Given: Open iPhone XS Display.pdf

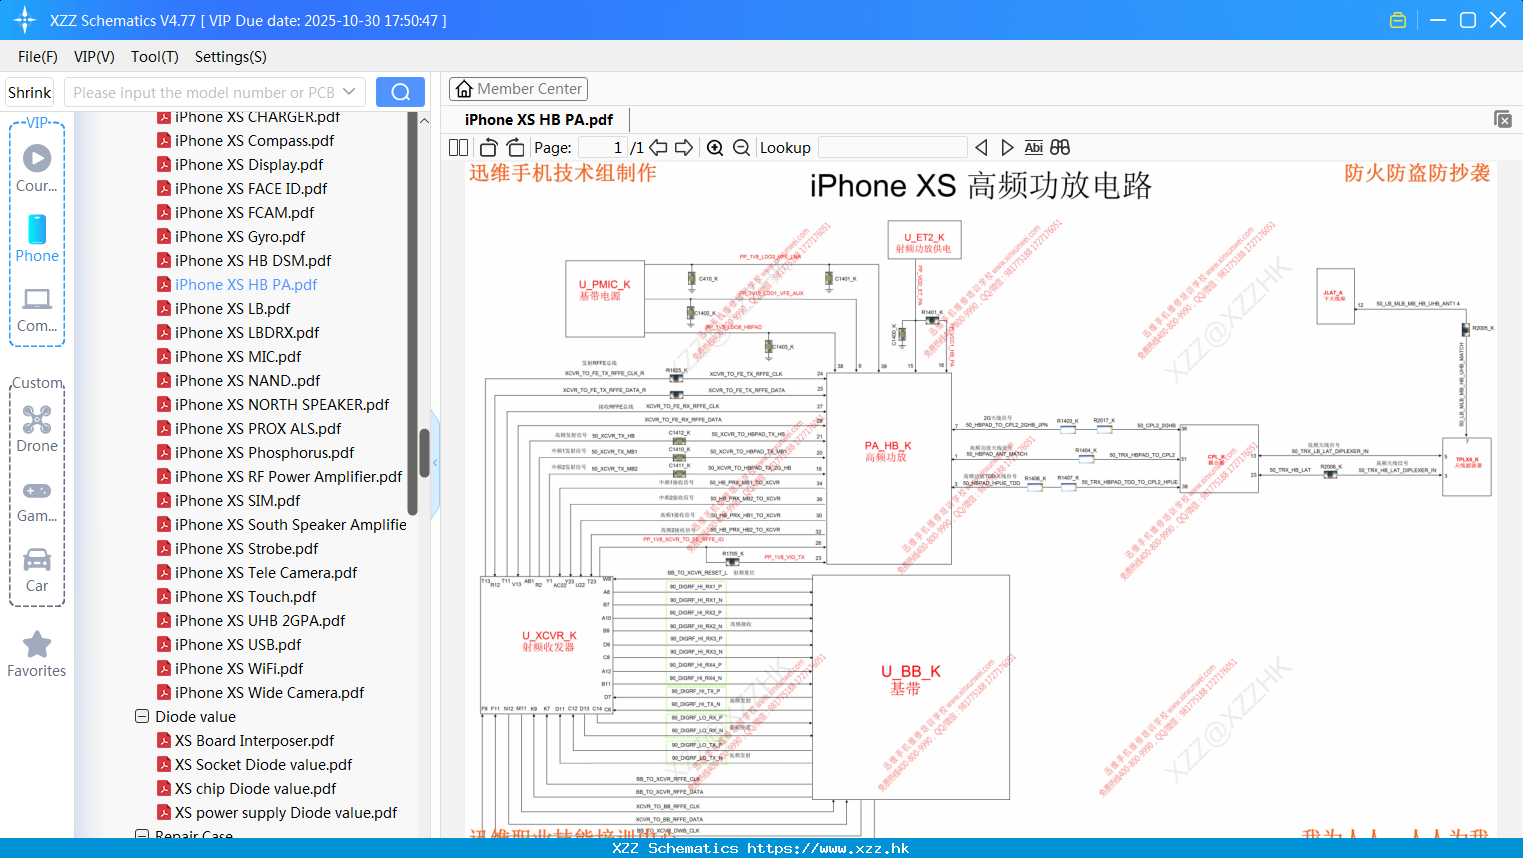Looking at the screenshot, I should coord(249,164).
